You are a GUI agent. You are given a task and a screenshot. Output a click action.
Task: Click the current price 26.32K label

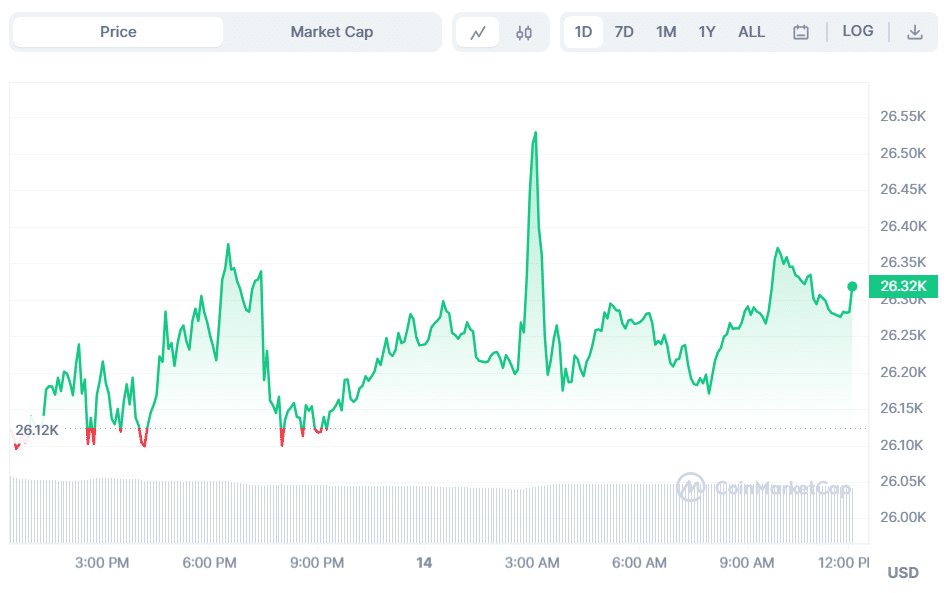904,287
